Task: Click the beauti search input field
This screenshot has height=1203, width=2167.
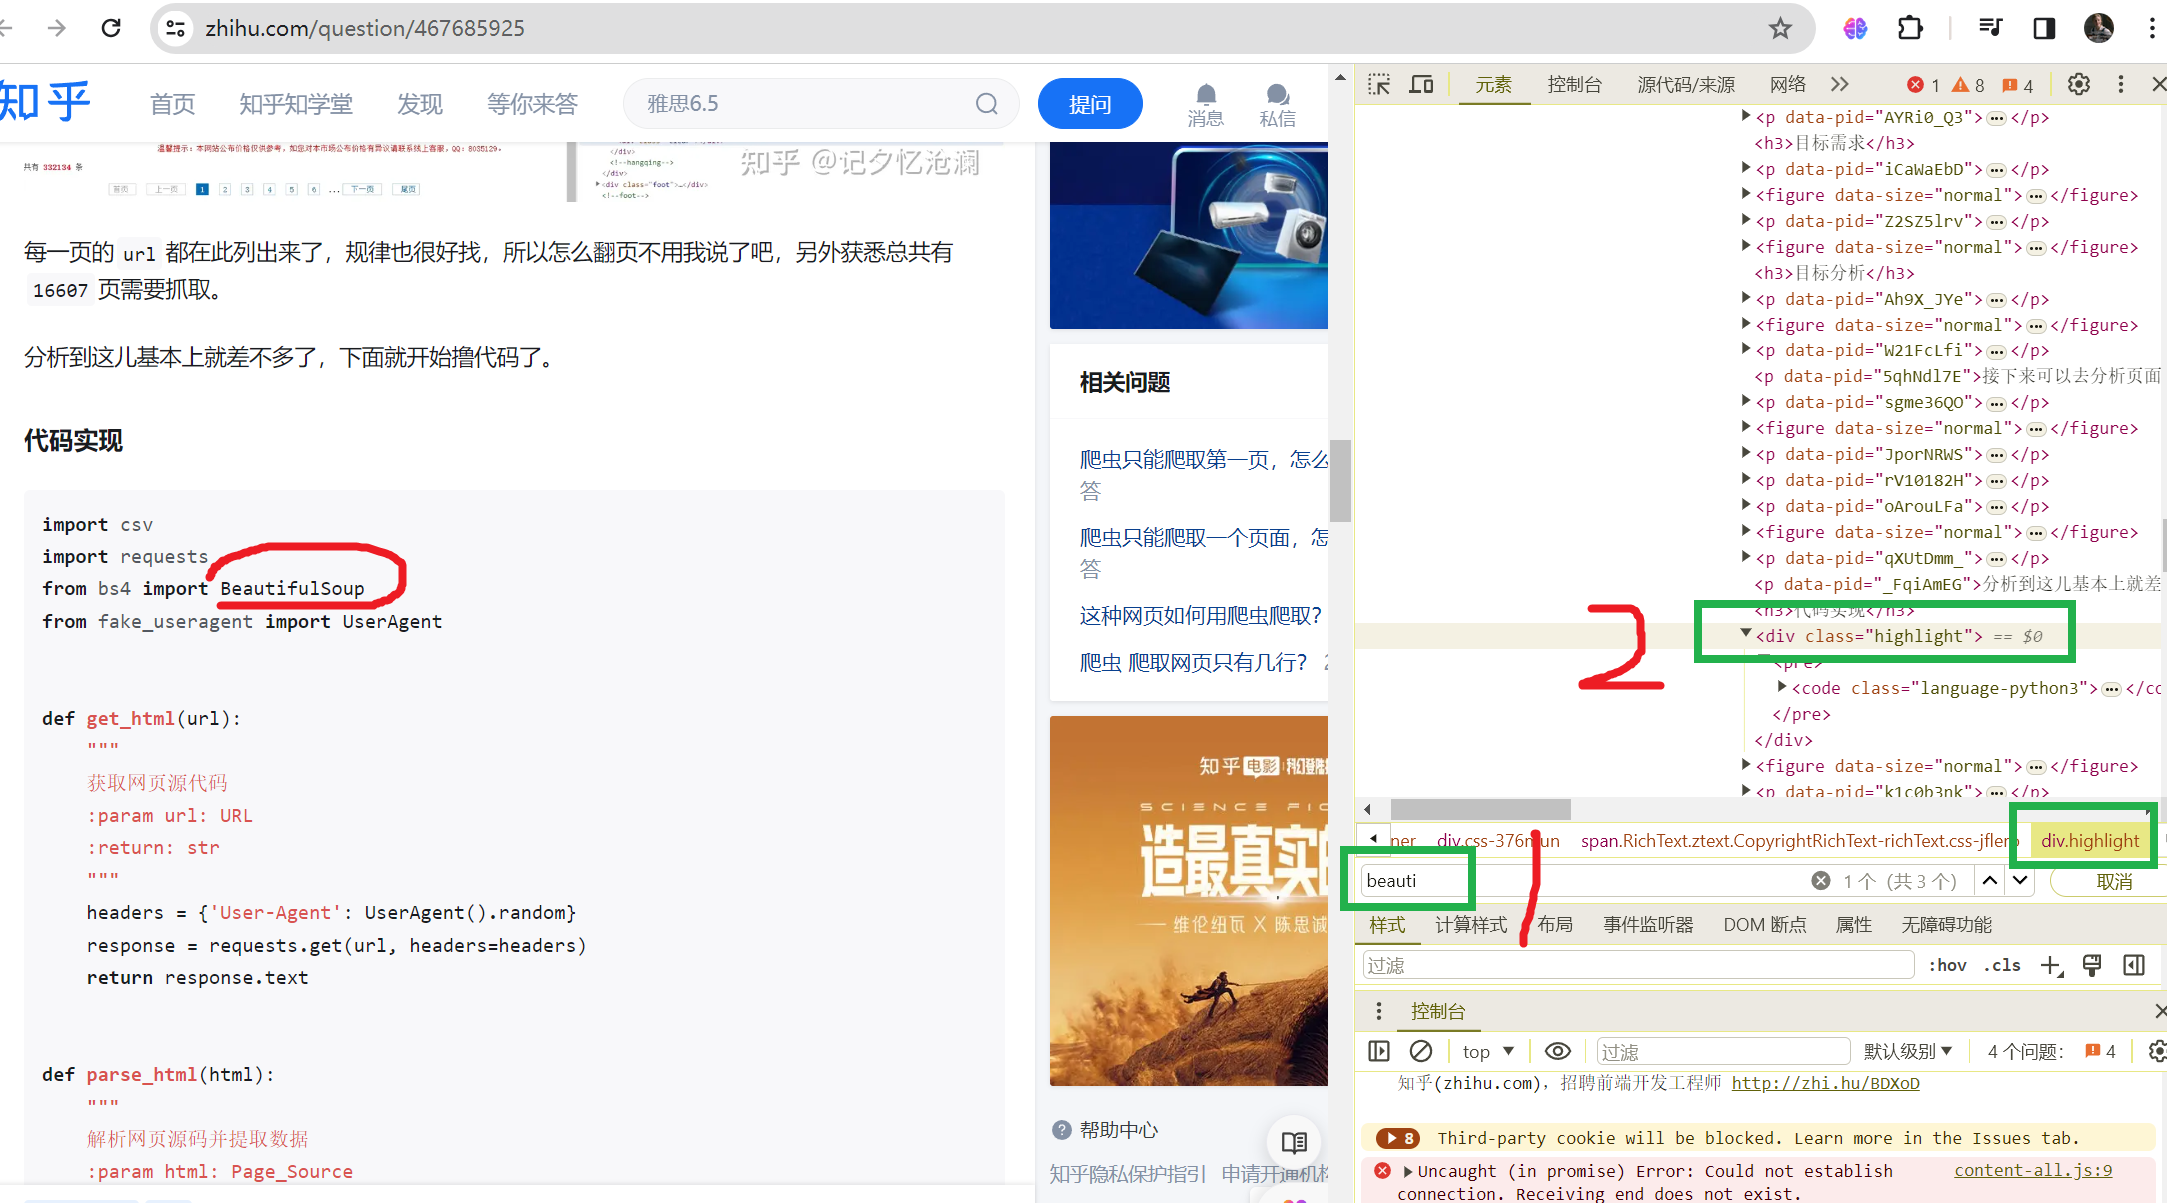Action: 1580,881
